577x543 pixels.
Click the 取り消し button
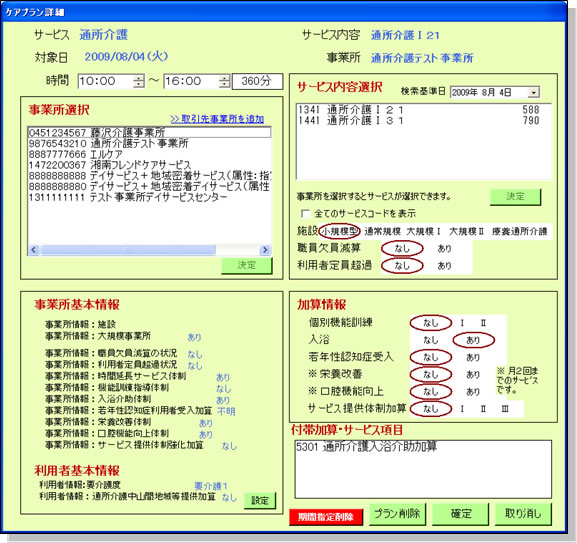point(523,514)
